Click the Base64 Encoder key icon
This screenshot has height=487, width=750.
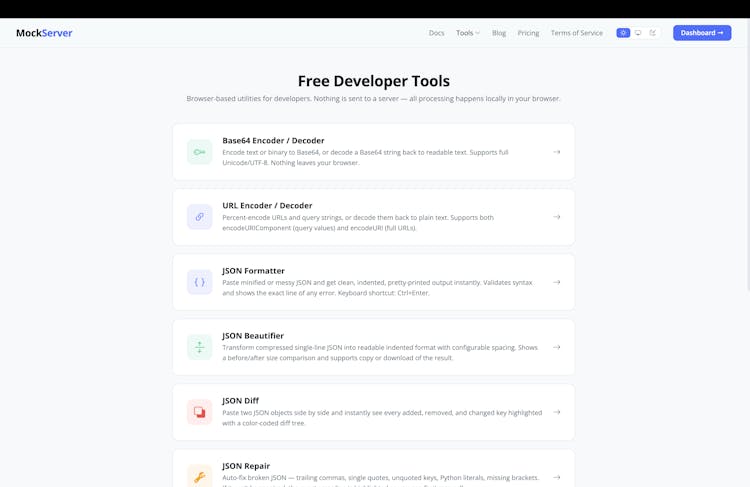[199, 152]
